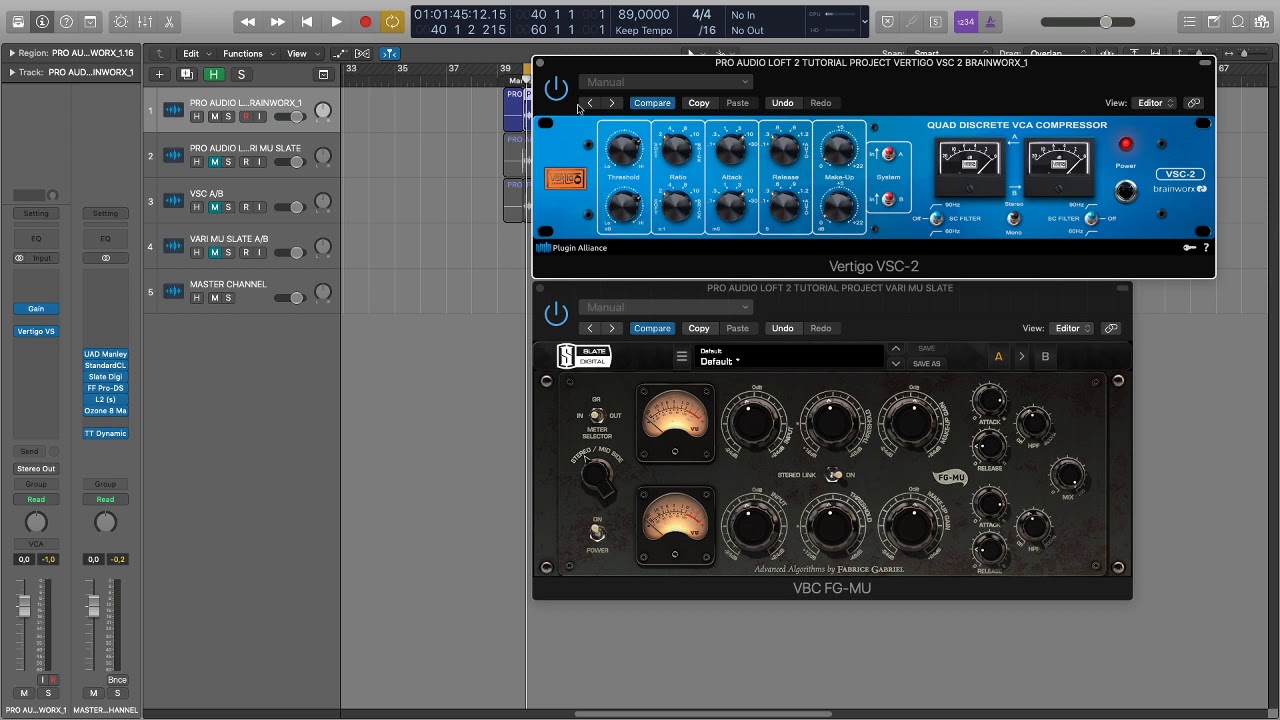Screen dimensions: 1280x720
Task: Toggle Vertigo VSC-2 plugin window power button
Action: coord(556,89)
